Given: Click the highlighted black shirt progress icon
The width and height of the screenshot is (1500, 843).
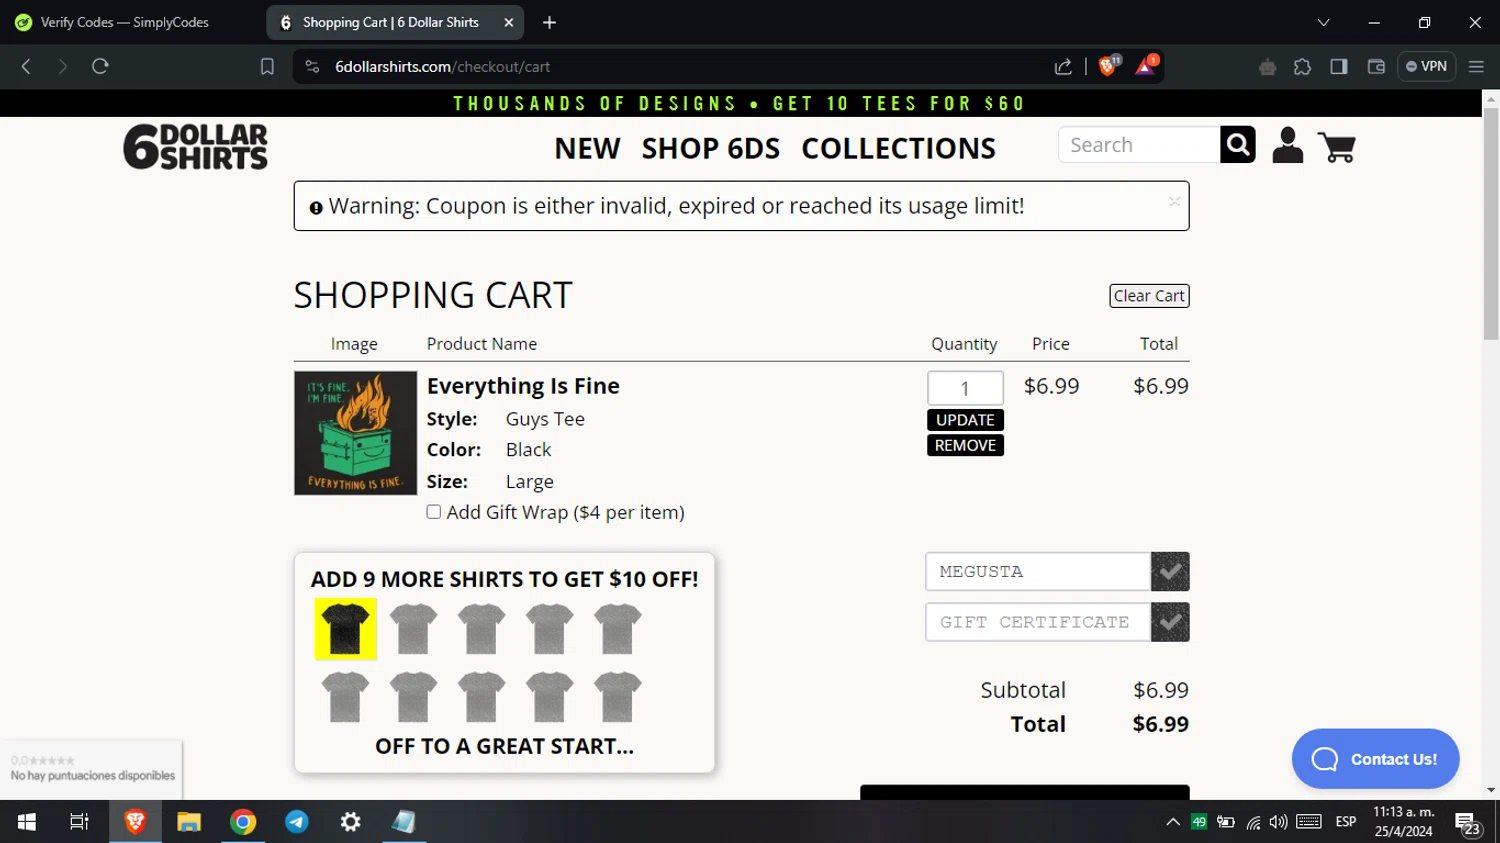Looking at the screenshot, I should (x=345, y=629).
